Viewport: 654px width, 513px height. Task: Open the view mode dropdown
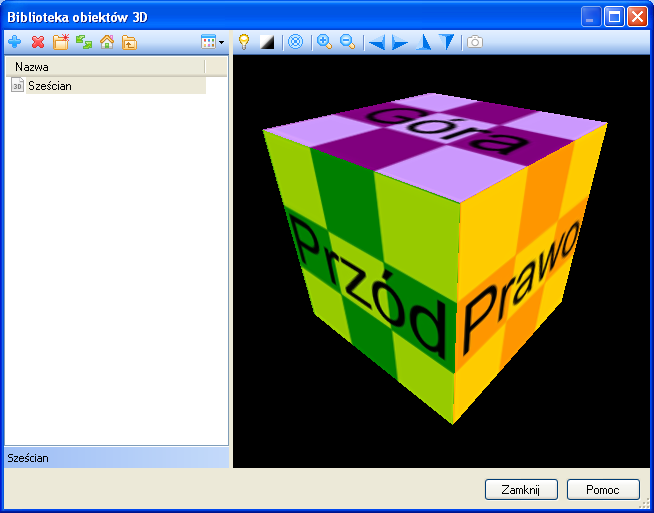coord(212,42)
